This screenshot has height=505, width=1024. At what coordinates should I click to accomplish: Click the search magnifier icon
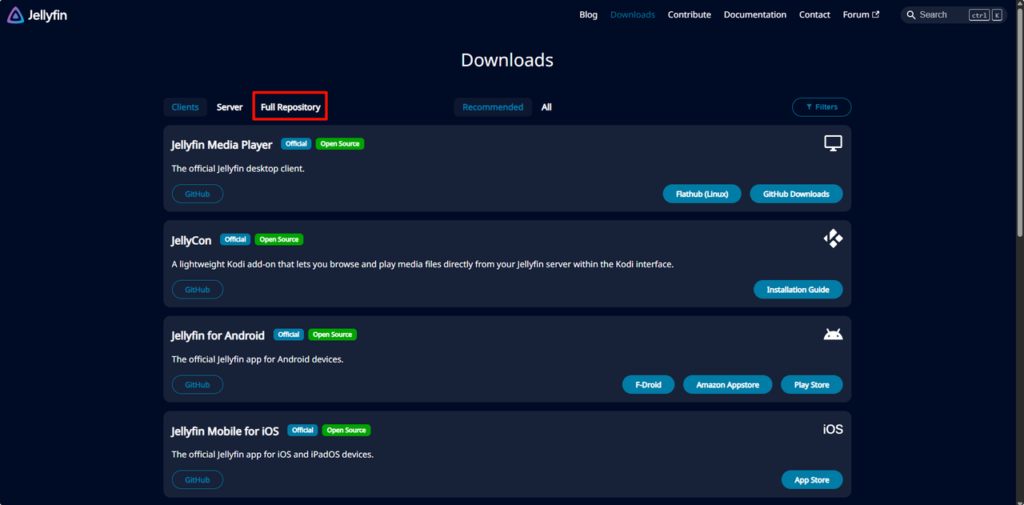911,15
